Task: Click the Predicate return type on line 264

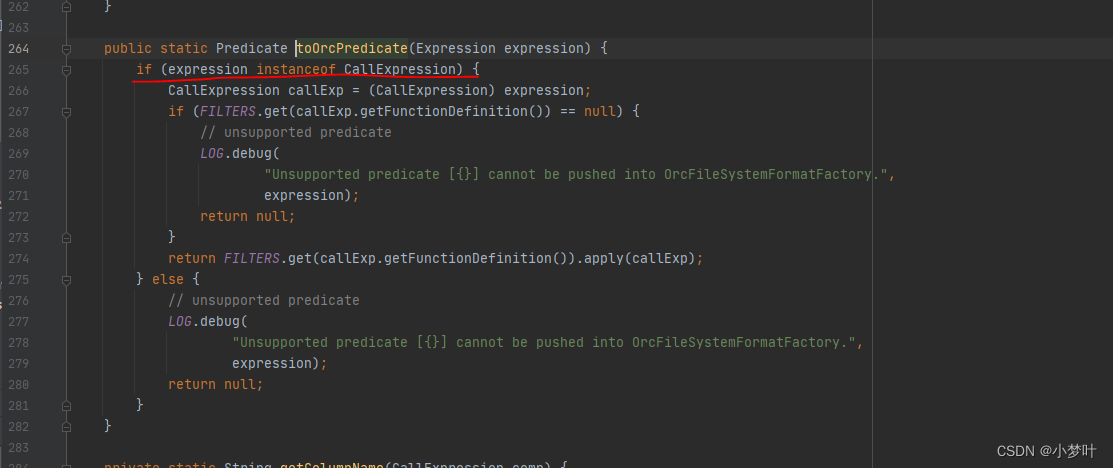Action: 252,48
